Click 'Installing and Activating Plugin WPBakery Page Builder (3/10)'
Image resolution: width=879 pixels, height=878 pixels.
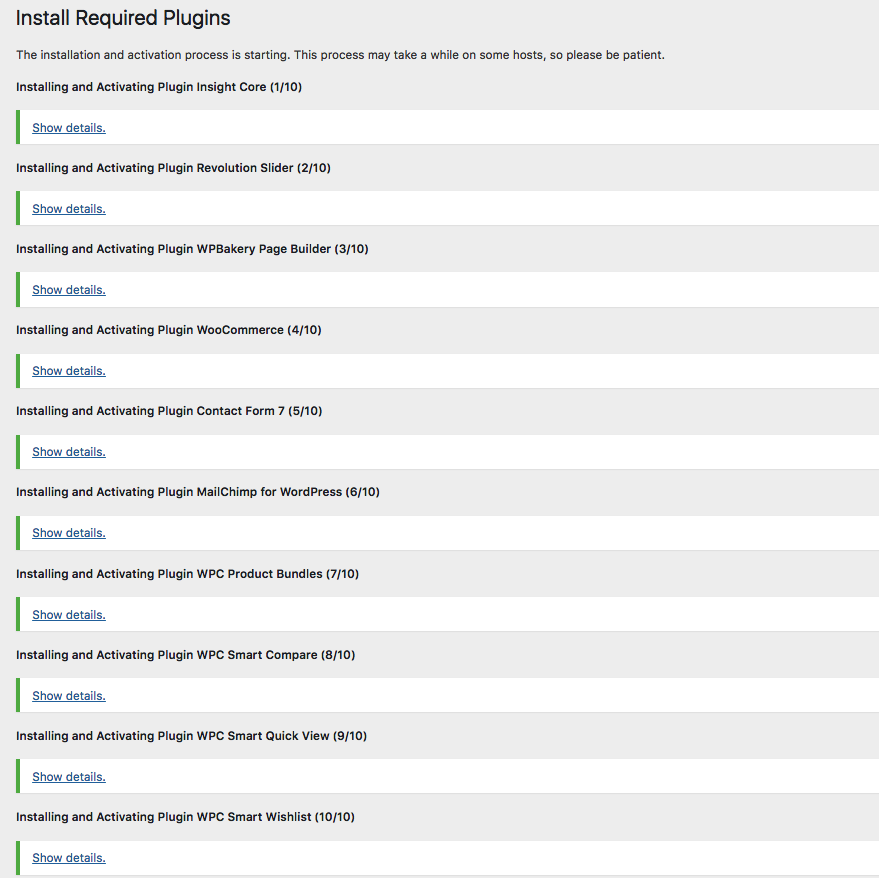192,249
